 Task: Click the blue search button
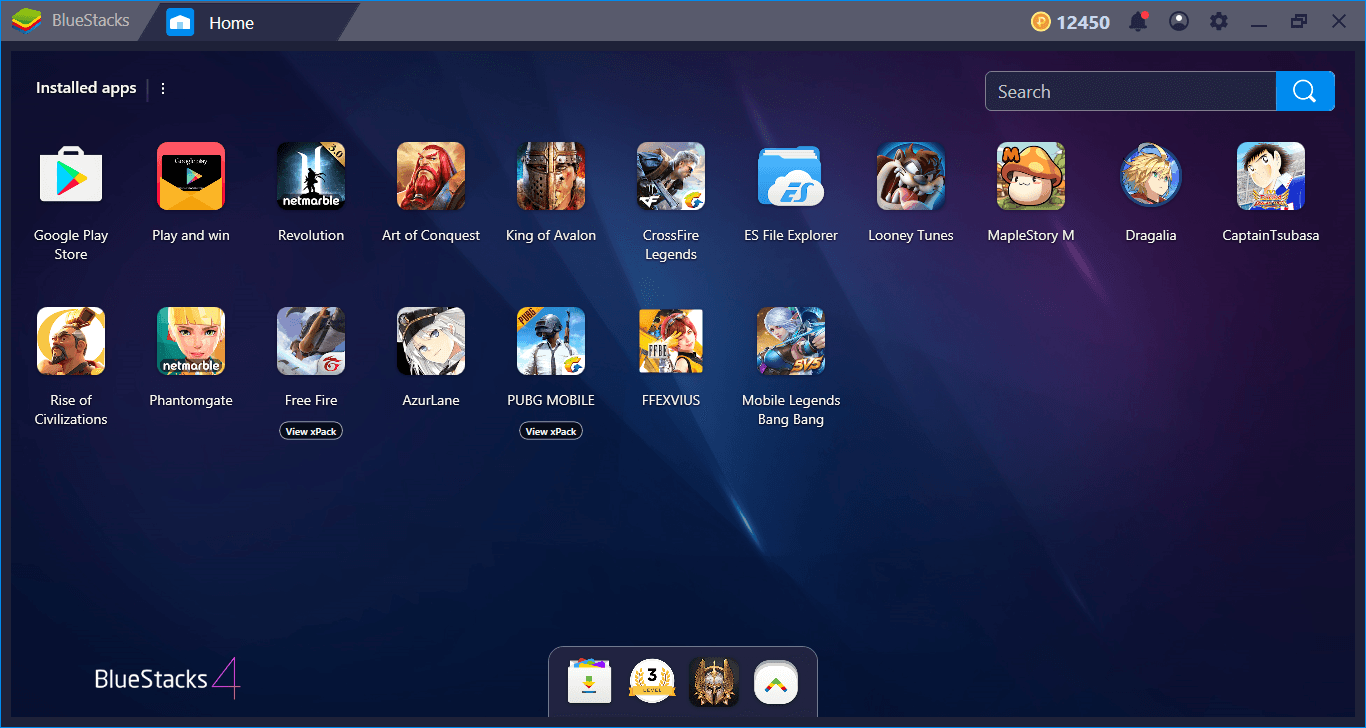pyautogui.click(x=1305, y=91)
